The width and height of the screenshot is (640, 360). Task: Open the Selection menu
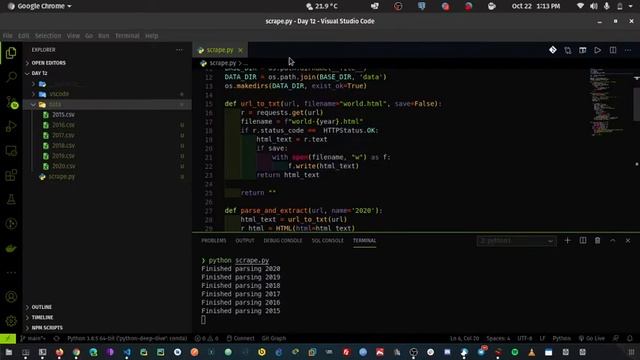[48, 36]
